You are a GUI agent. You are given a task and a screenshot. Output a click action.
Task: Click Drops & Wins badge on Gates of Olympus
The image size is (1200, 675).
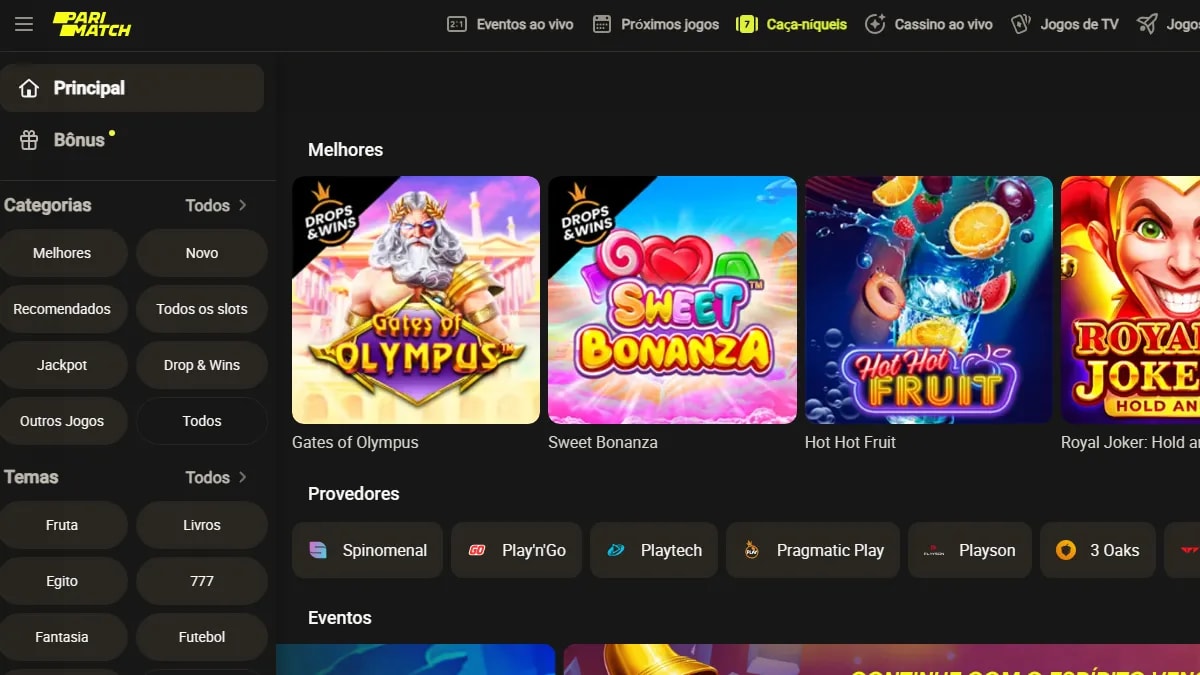tap(329, 213)
